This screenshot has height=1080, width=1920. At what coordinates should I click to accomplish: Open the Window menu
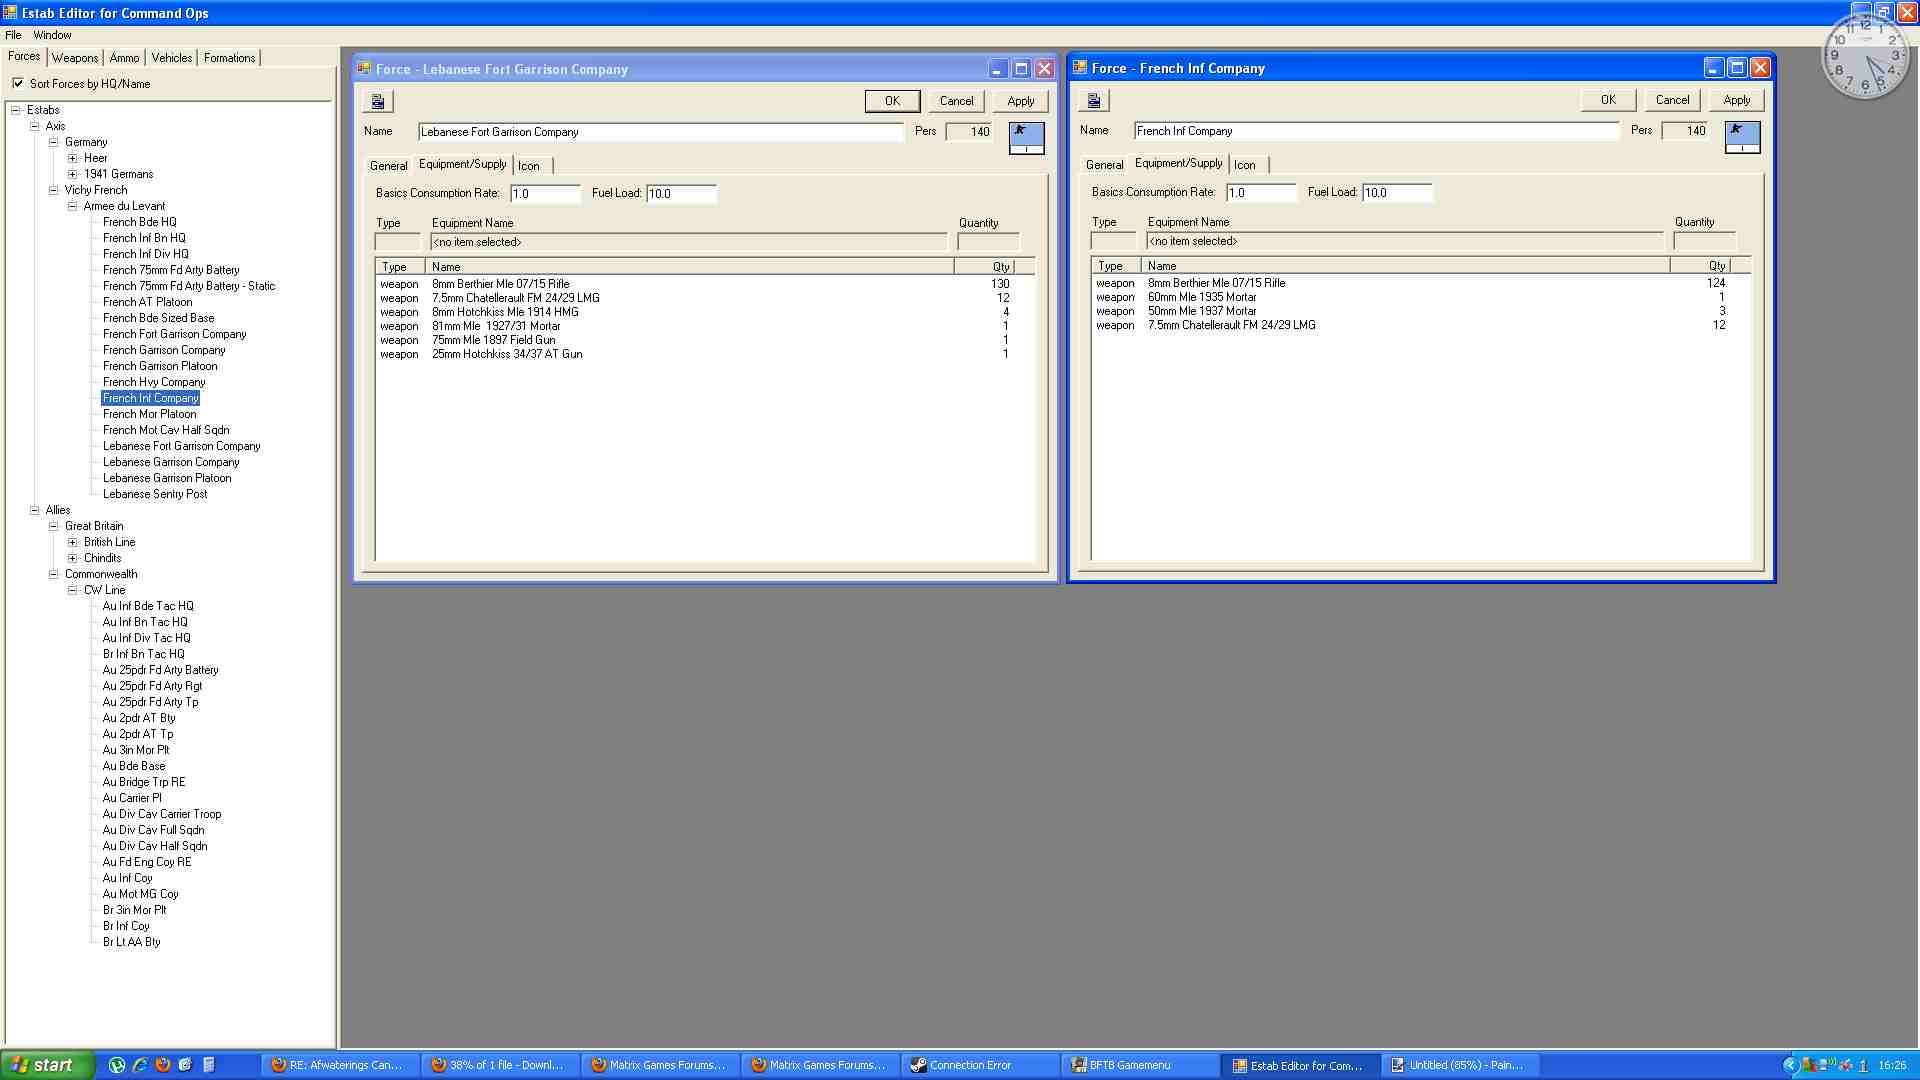tap(52, 35)
